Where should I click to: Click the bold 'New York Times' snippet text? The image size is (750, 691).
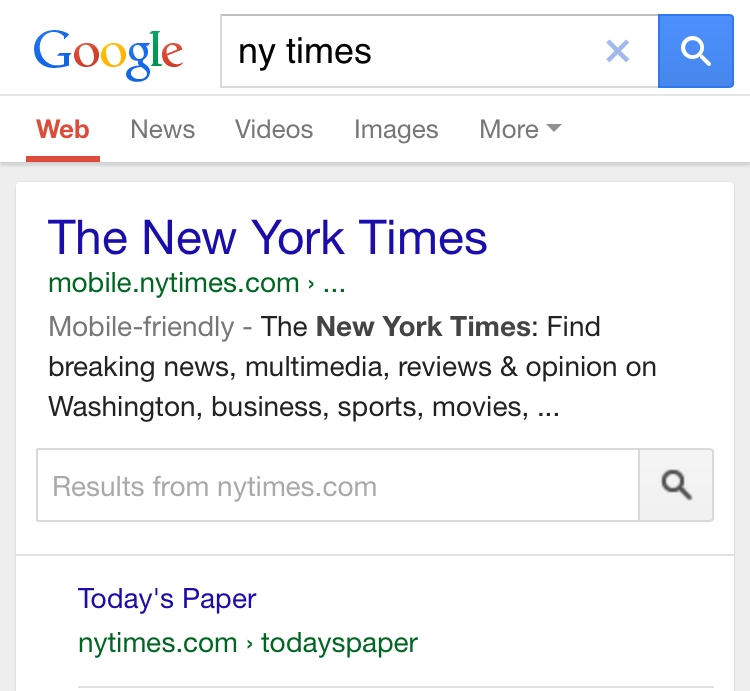click(423, 326)
